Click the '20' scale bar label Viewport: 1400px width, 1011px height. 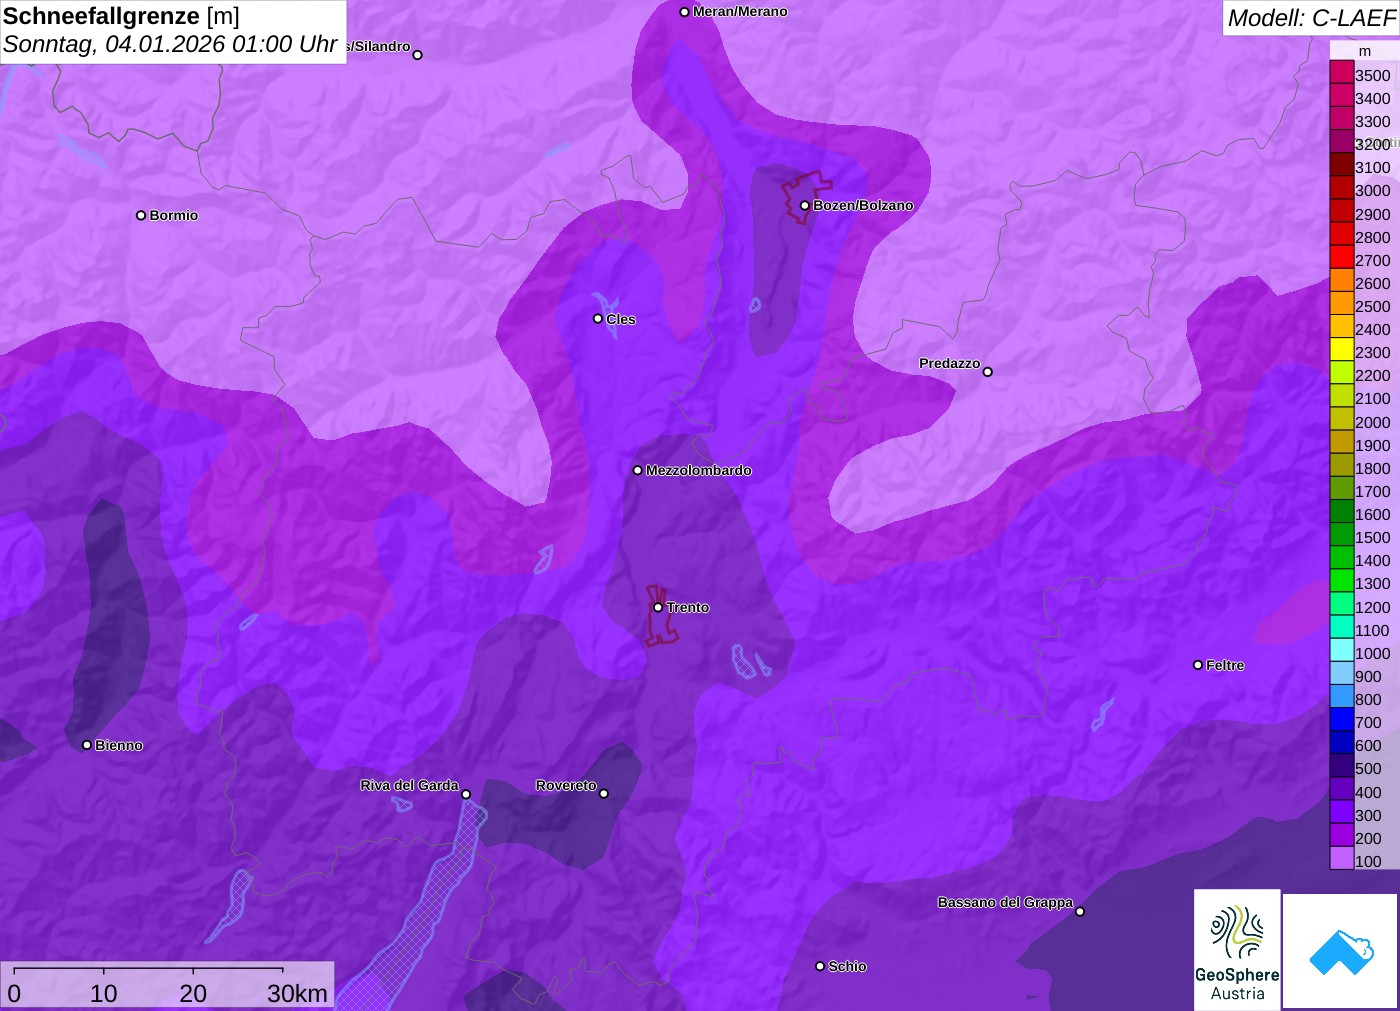[x=193, y=993]
